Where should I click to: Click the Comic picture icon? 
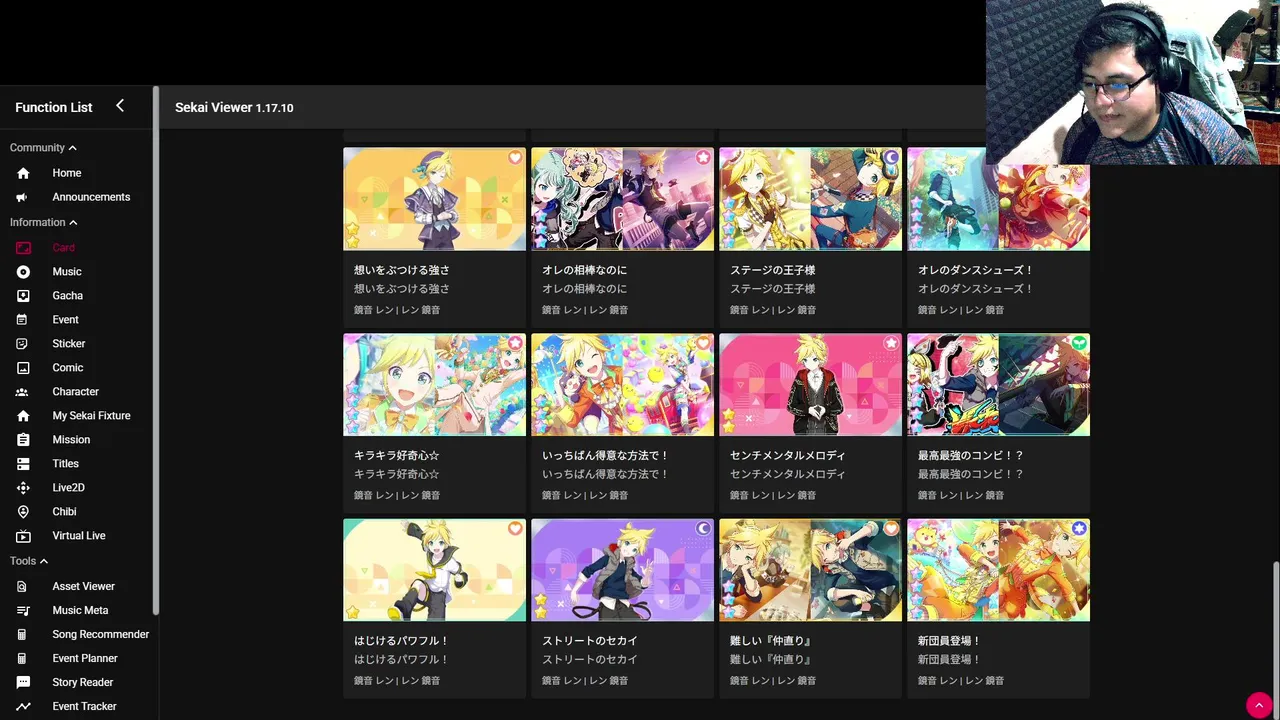23,367
